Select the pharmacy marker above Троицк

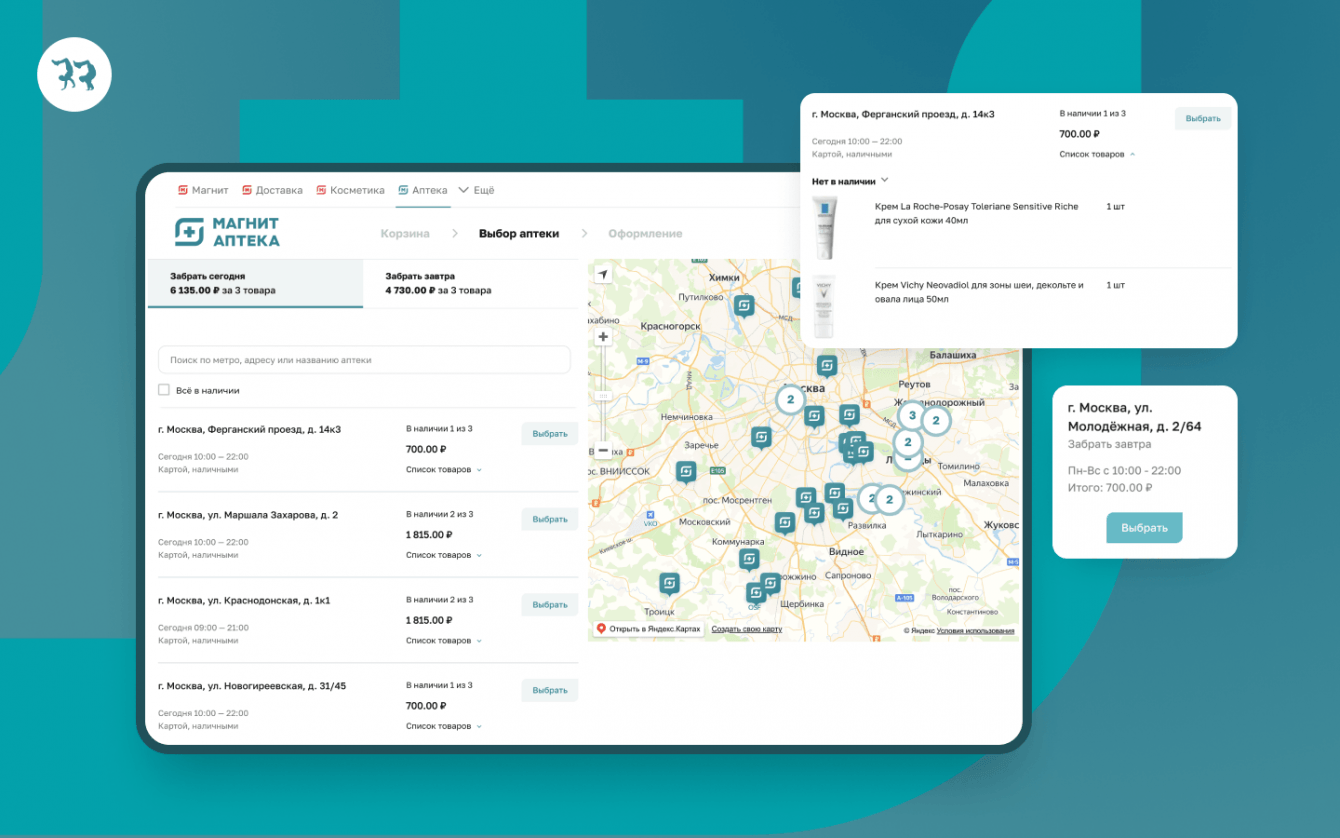click(x=669, y=583)
